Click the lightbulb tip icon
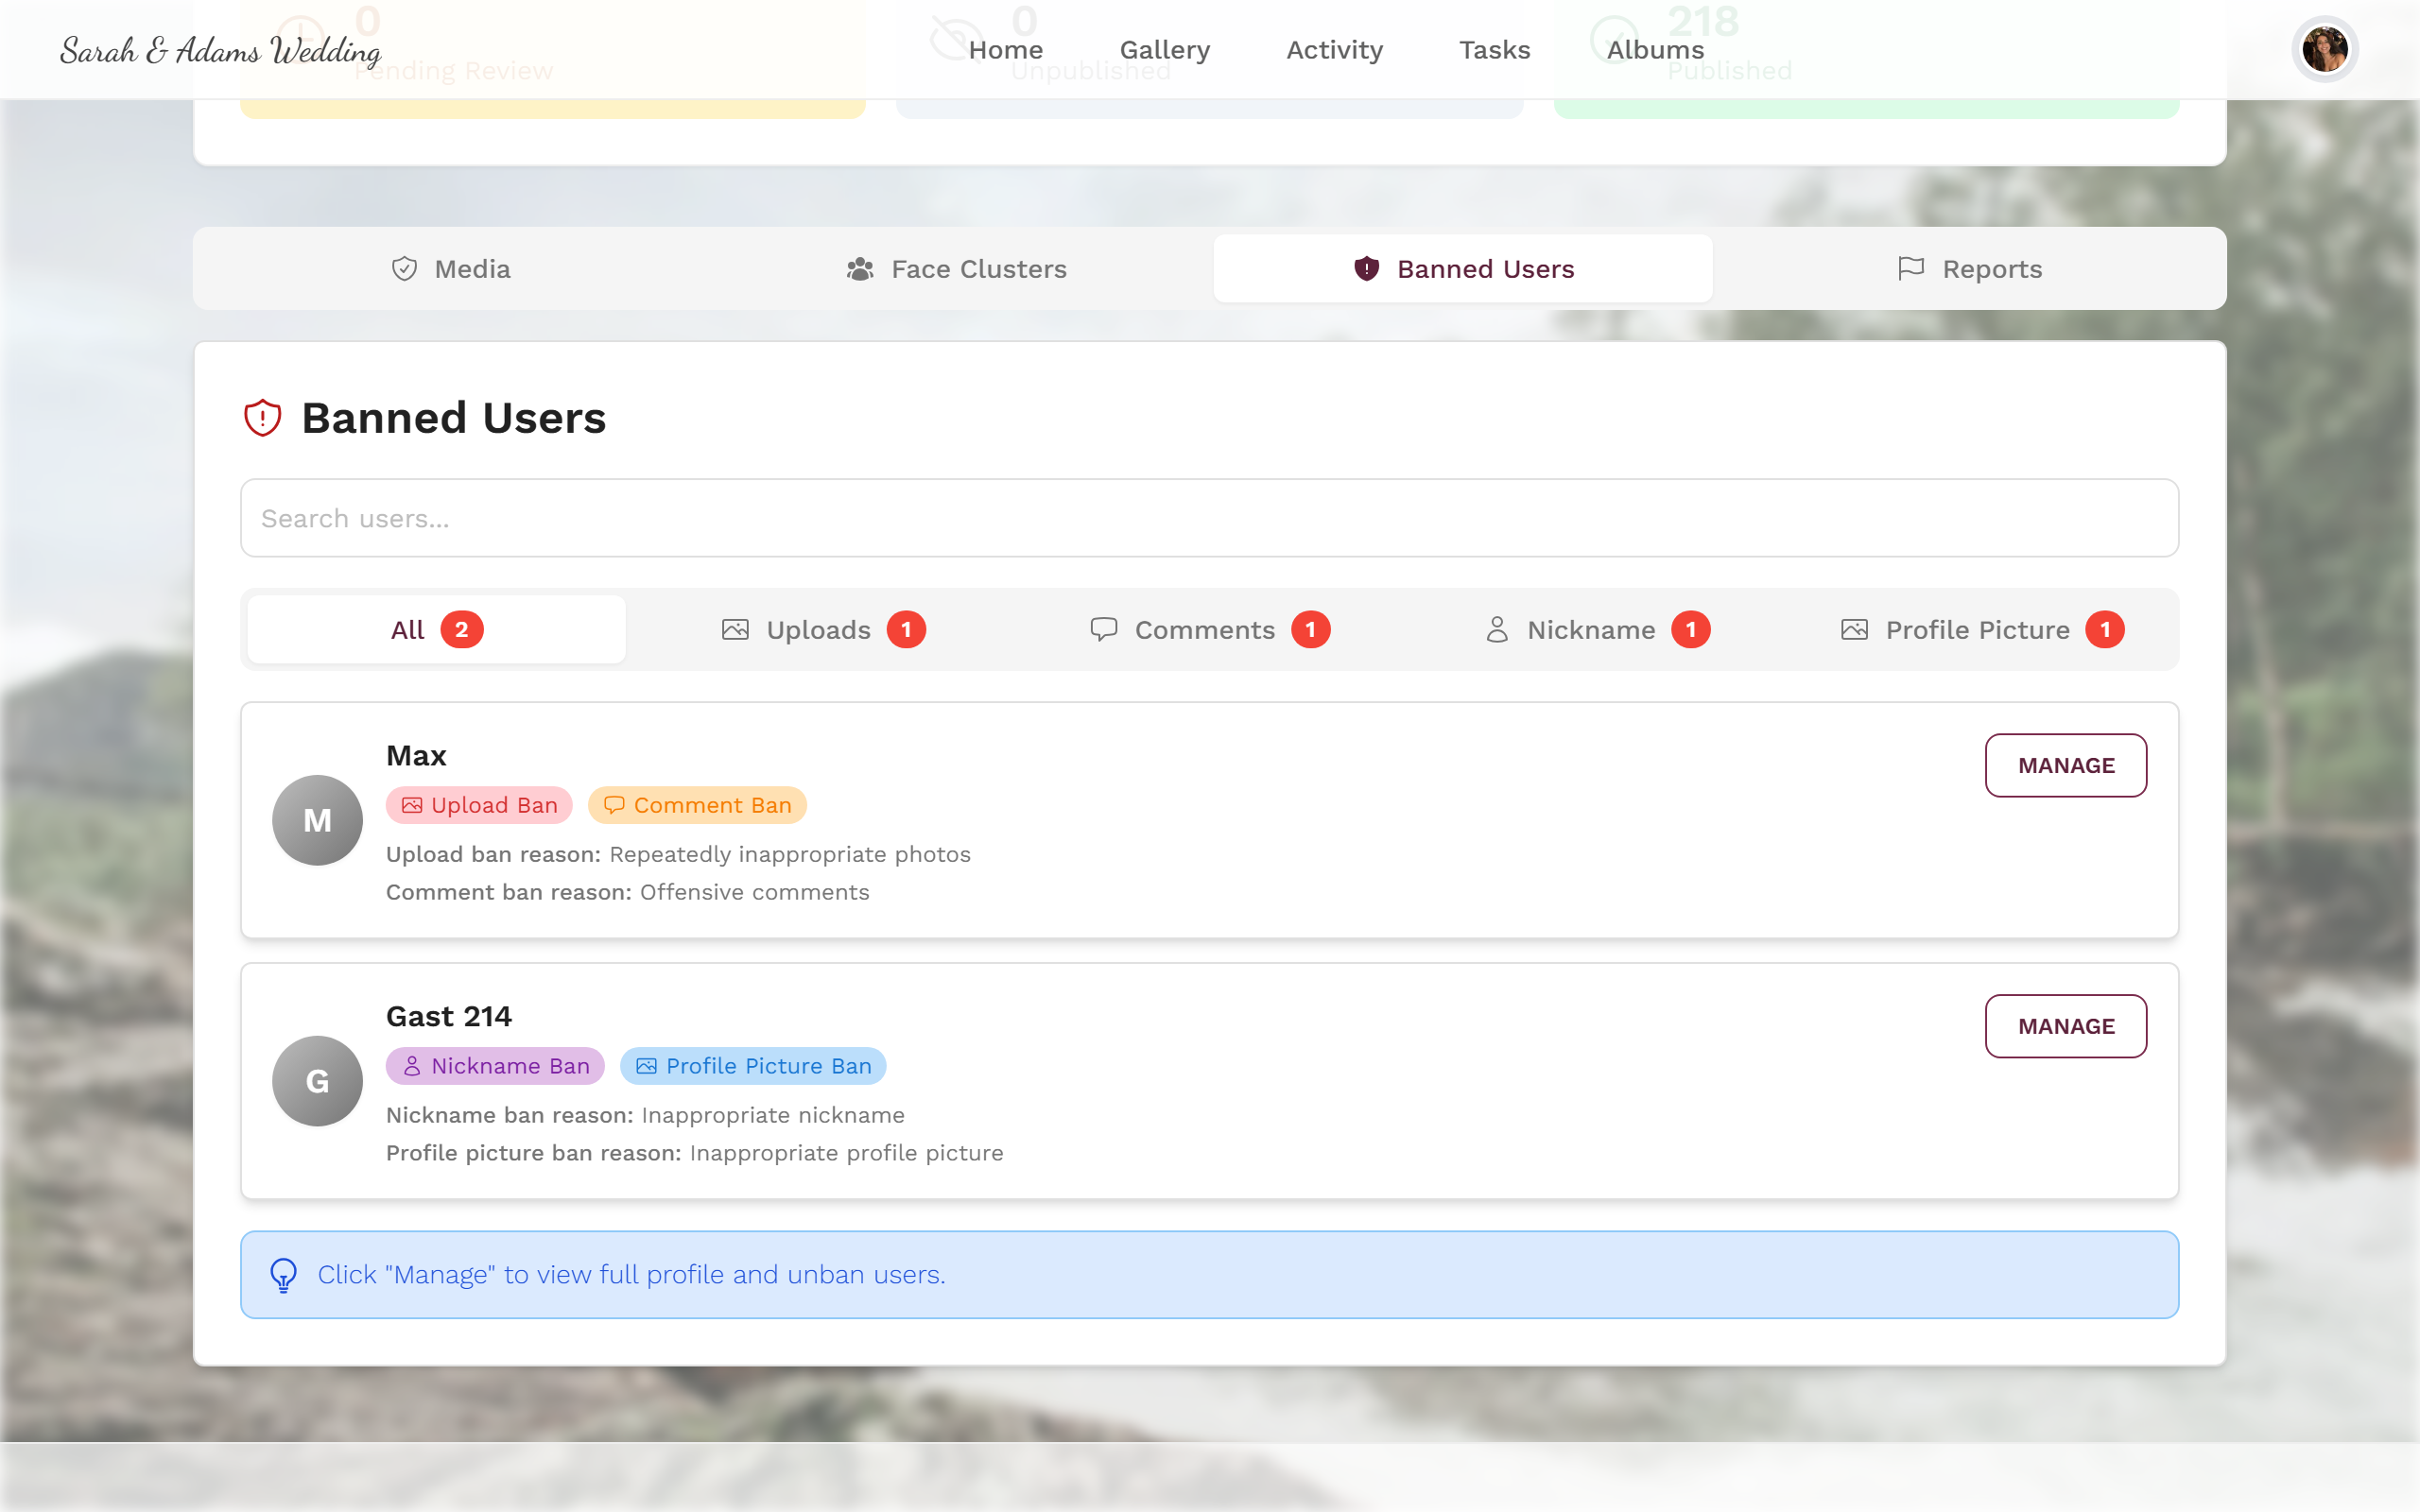Screen dimensions: 2420x1512 pos(284,1275)
